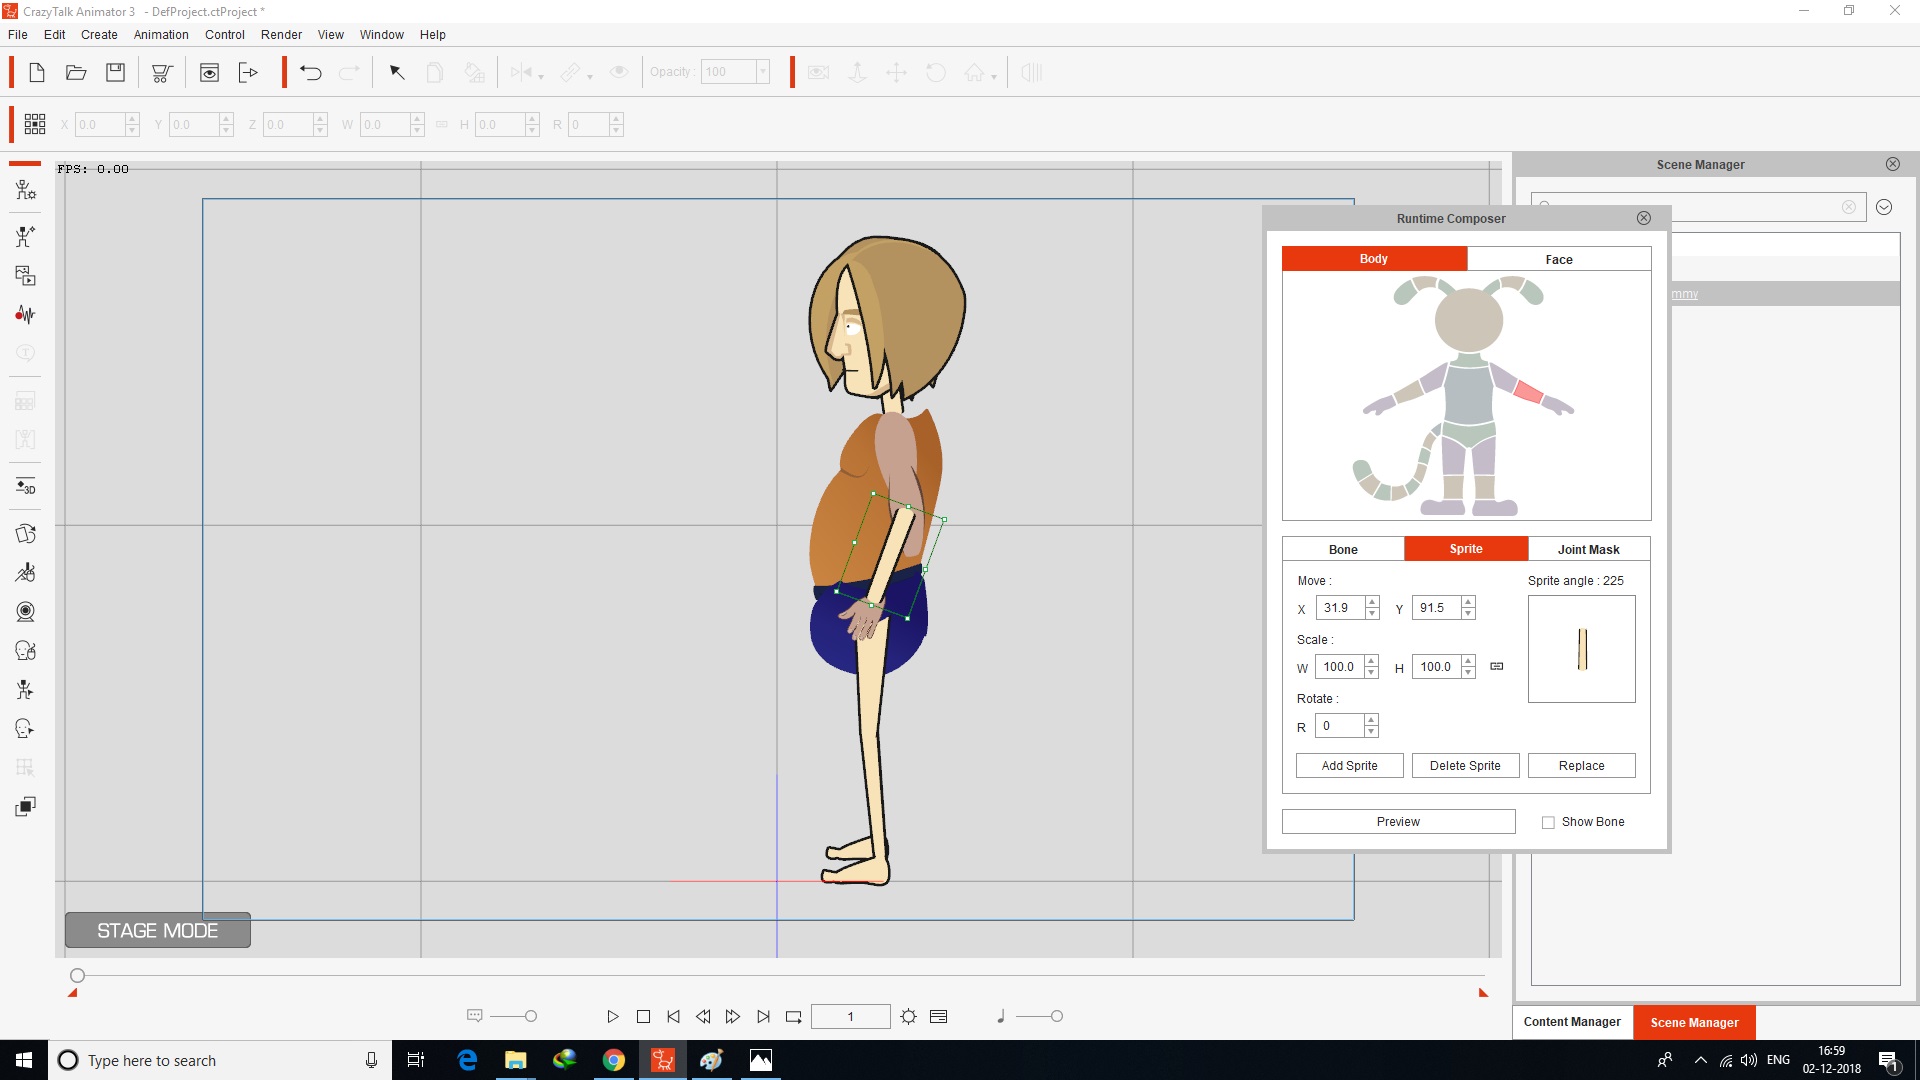Toggle the caption display icon on playback bar

coord(475,1016)
